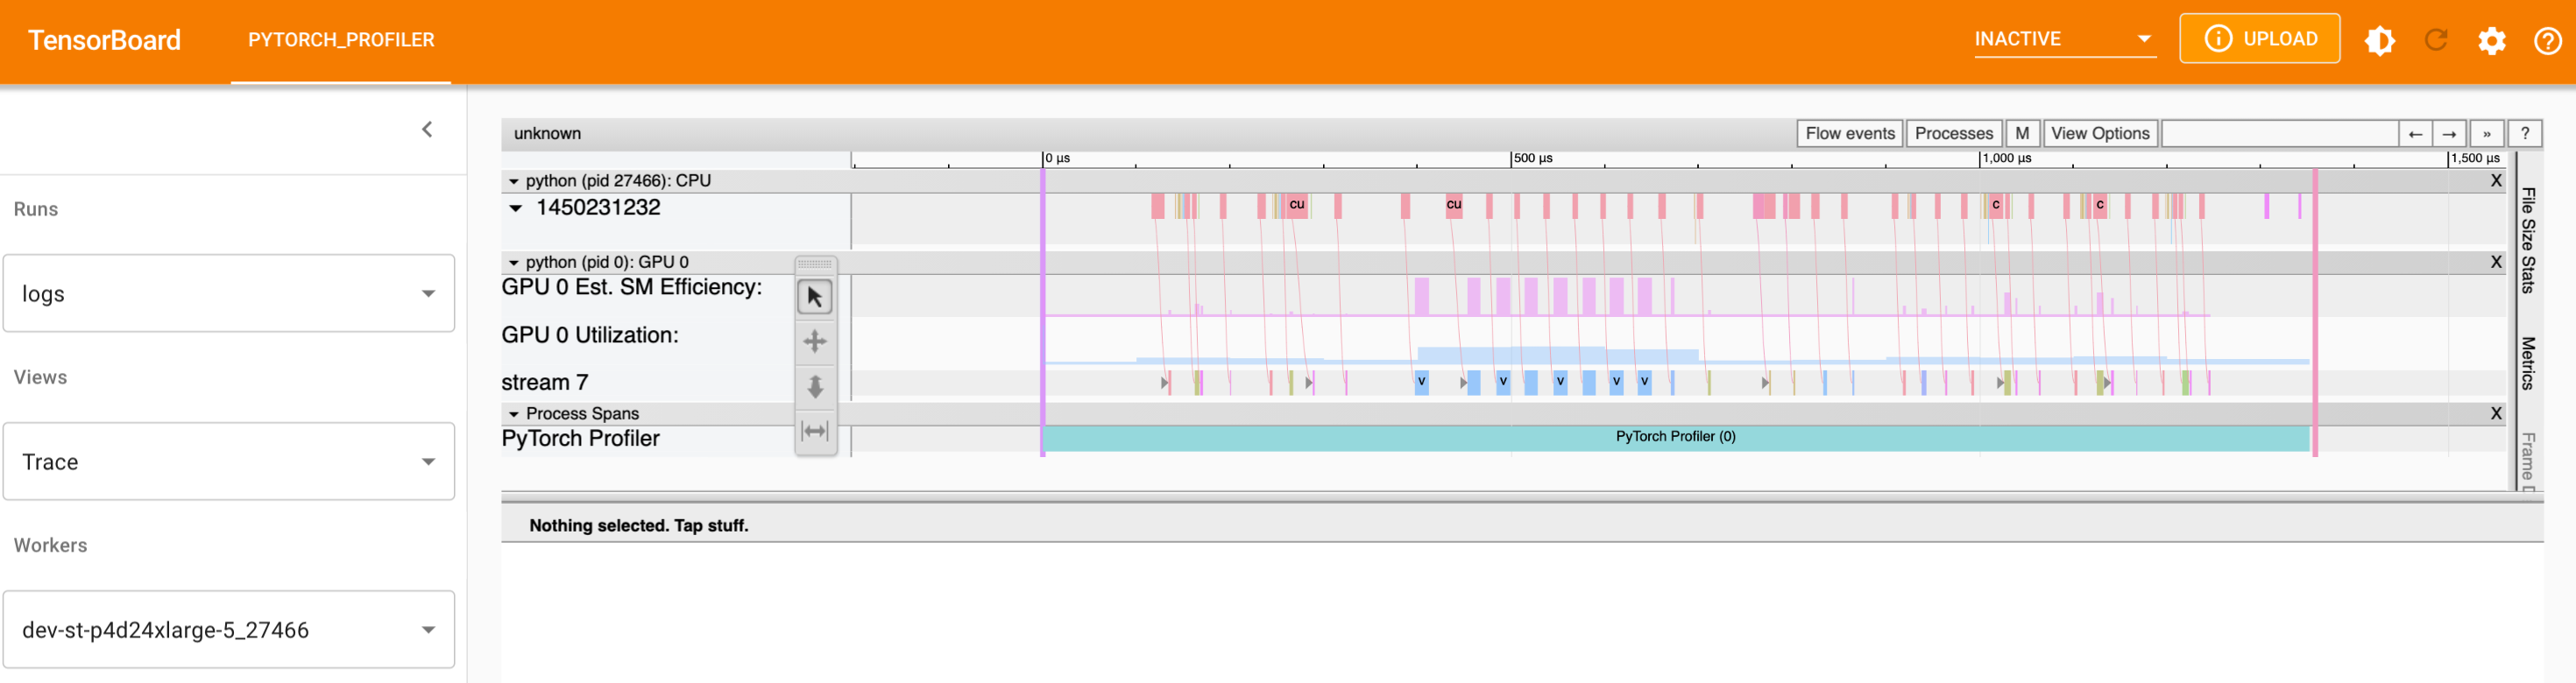This screenshot has width=2576, height=683.
Task: Toggle dark mode theme icon
Action: 2379,40
